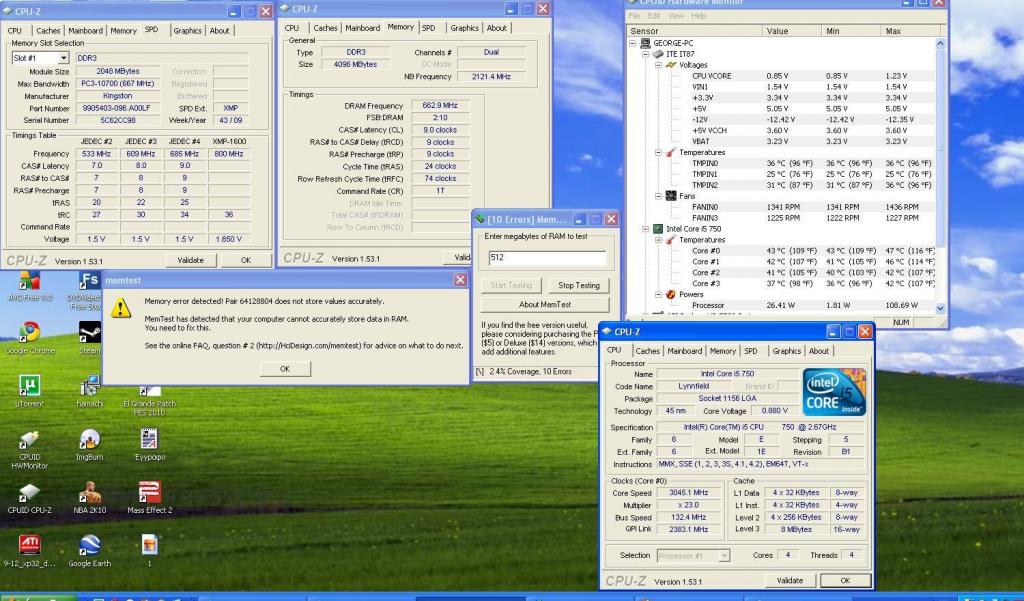Switch to Memory tab in bottom CPU-Z window

pos(722,351)
